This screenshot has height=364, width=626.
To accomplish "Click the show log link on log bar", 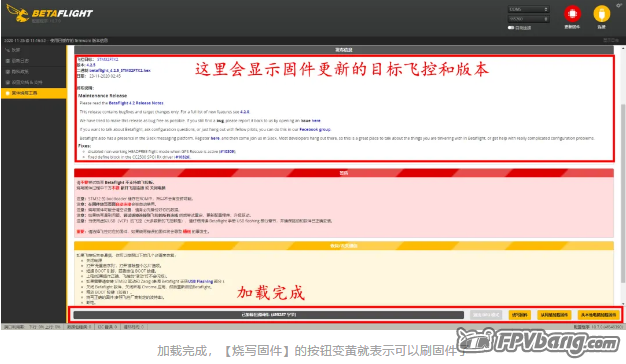I will pyautogui.click(x=611, y=40).
